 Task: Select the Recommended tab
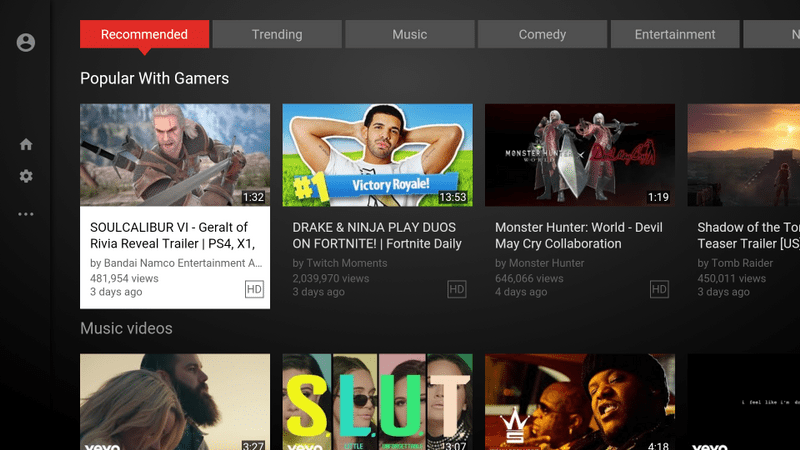(x=144, y=34)
